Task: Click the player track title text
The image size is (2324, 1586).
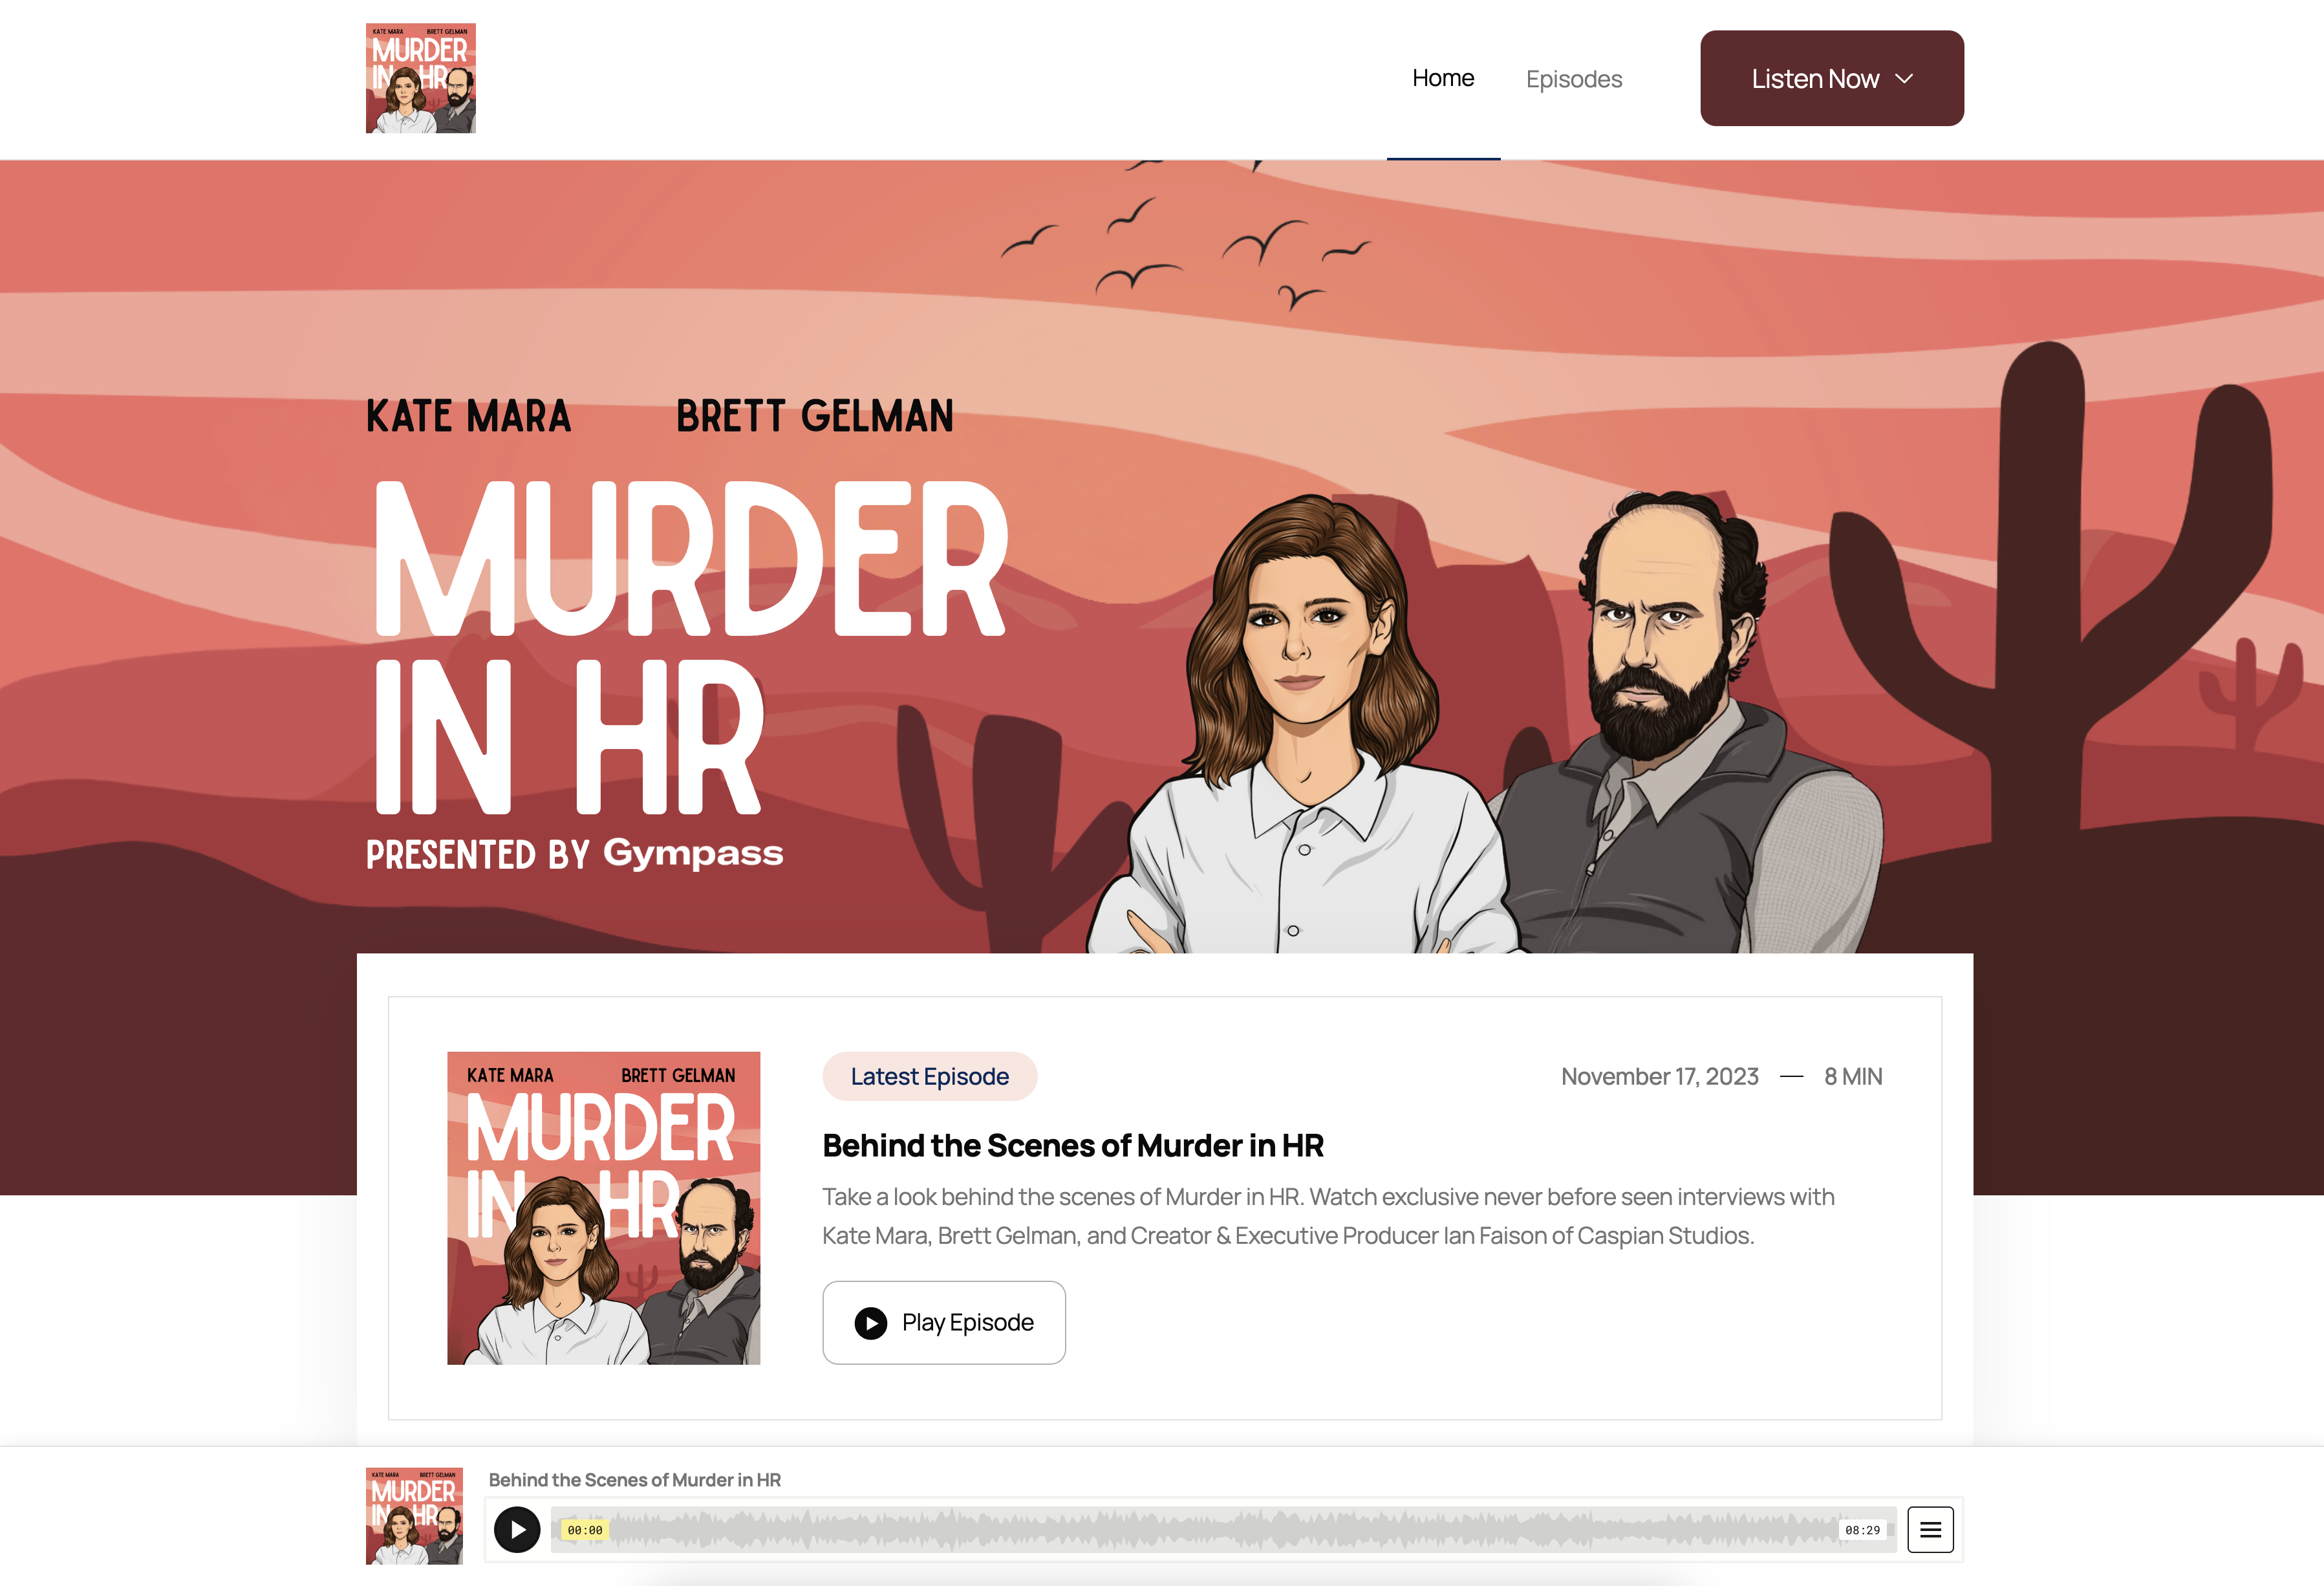Action: (634, 1479)
